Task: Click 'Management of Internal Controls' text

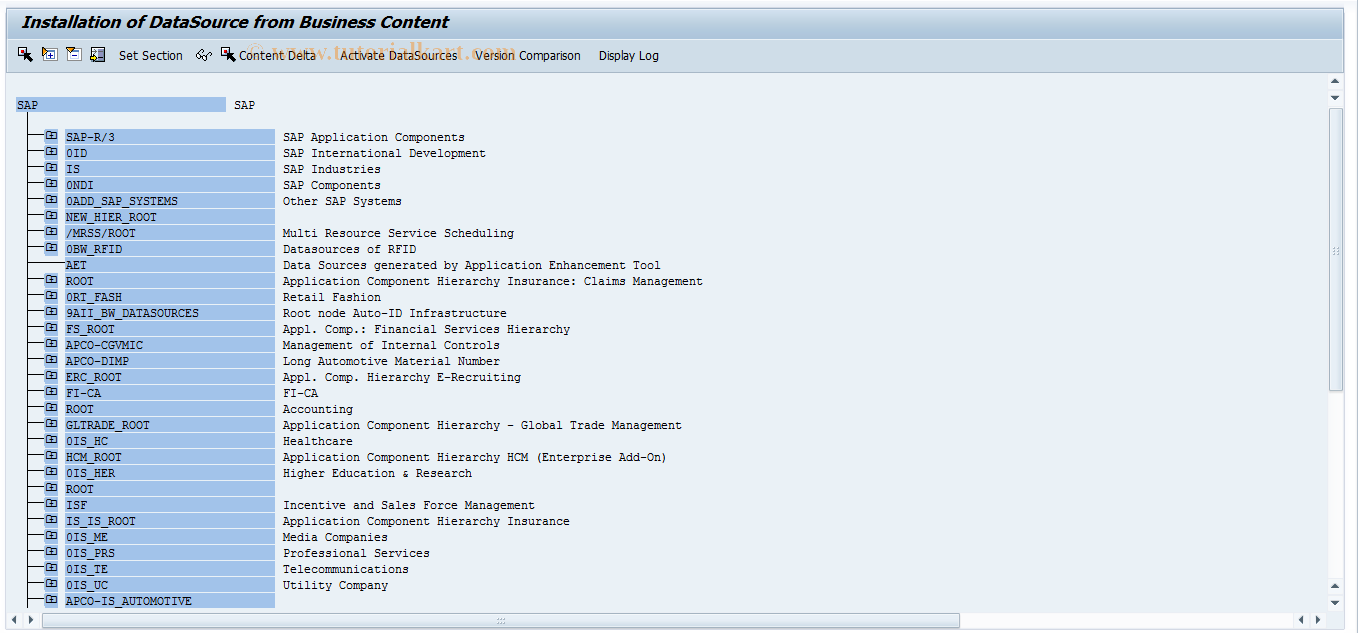Action: coord(391,345)
